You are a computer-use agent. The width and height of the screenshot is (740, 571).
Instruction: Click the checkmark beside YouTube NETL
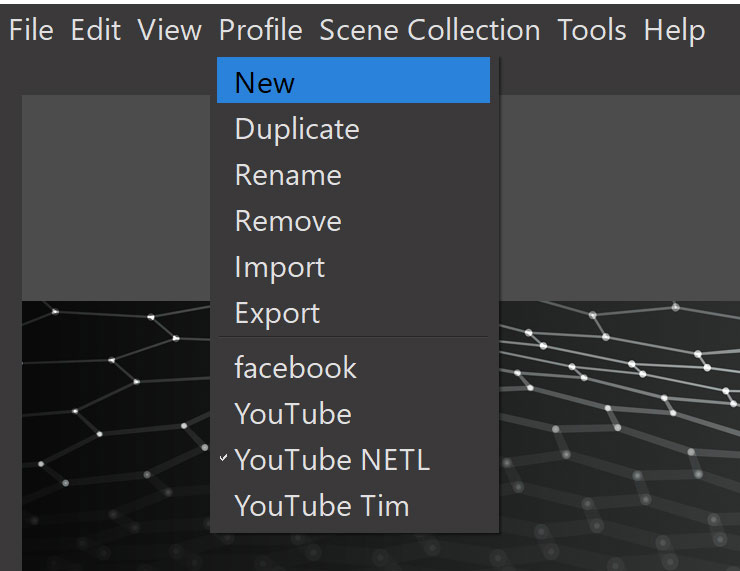(x=224, y=460)
